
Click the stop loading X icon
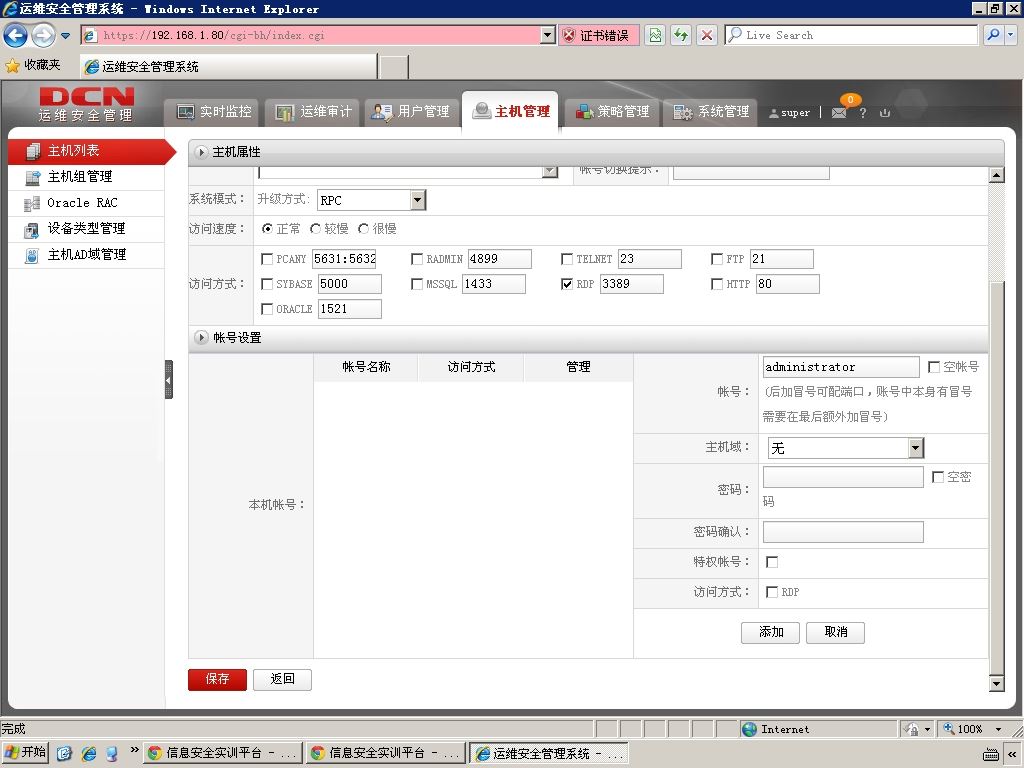coord(707,35)
